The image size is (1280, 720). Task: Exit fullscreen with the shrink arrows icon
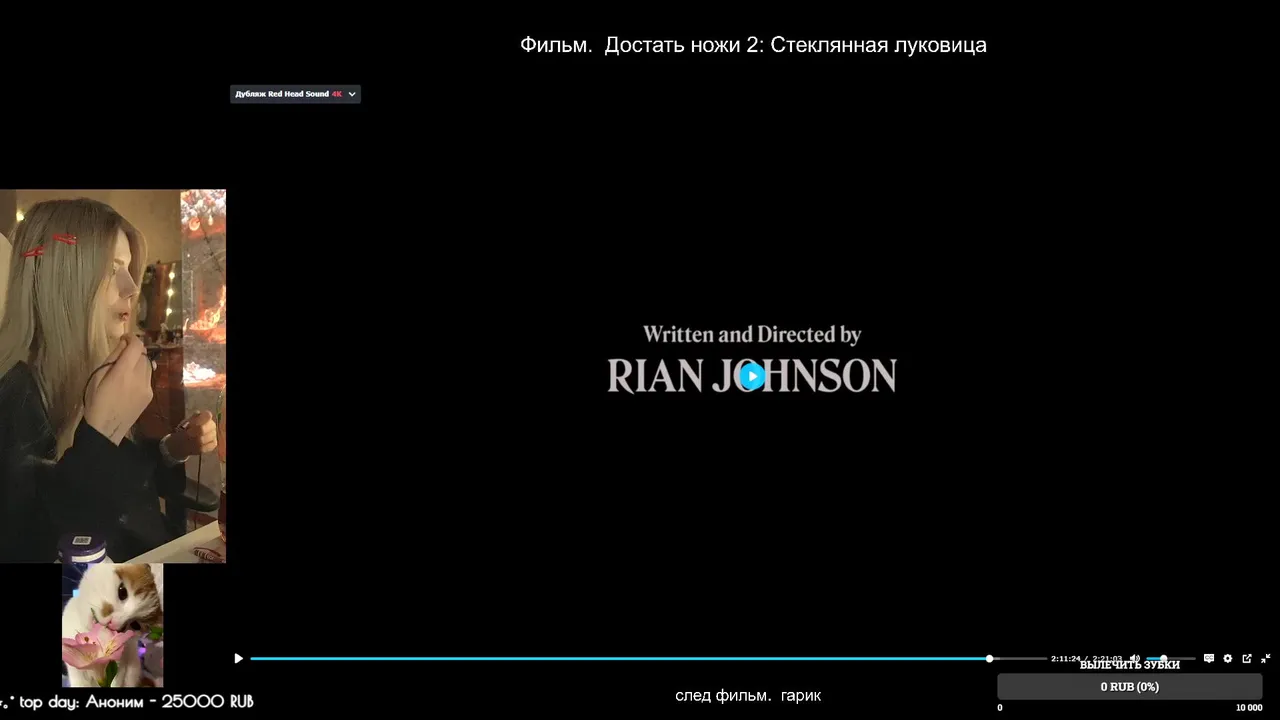pyautogui.click(x=1266, y=658)
